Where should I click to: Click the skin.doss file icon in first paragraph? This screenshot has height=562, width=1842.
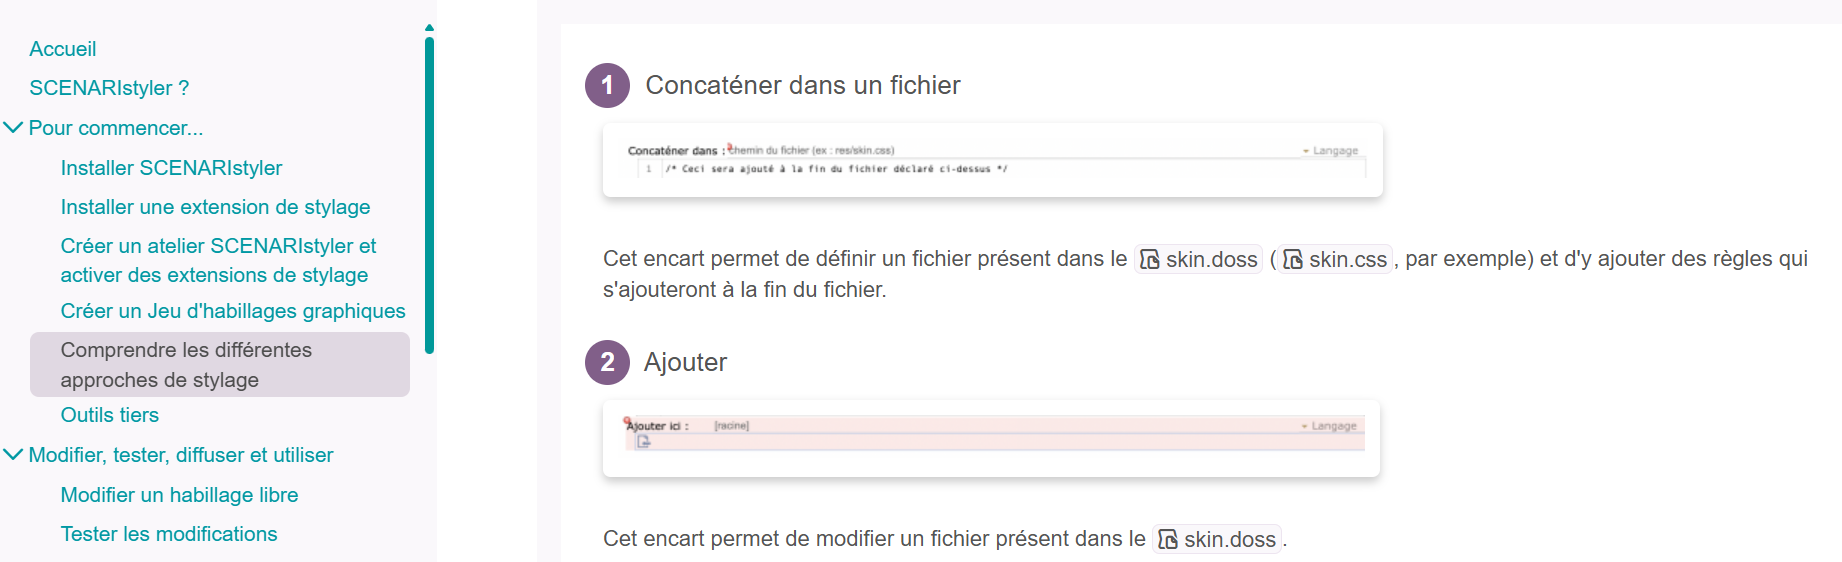[x=1150, y=260]
